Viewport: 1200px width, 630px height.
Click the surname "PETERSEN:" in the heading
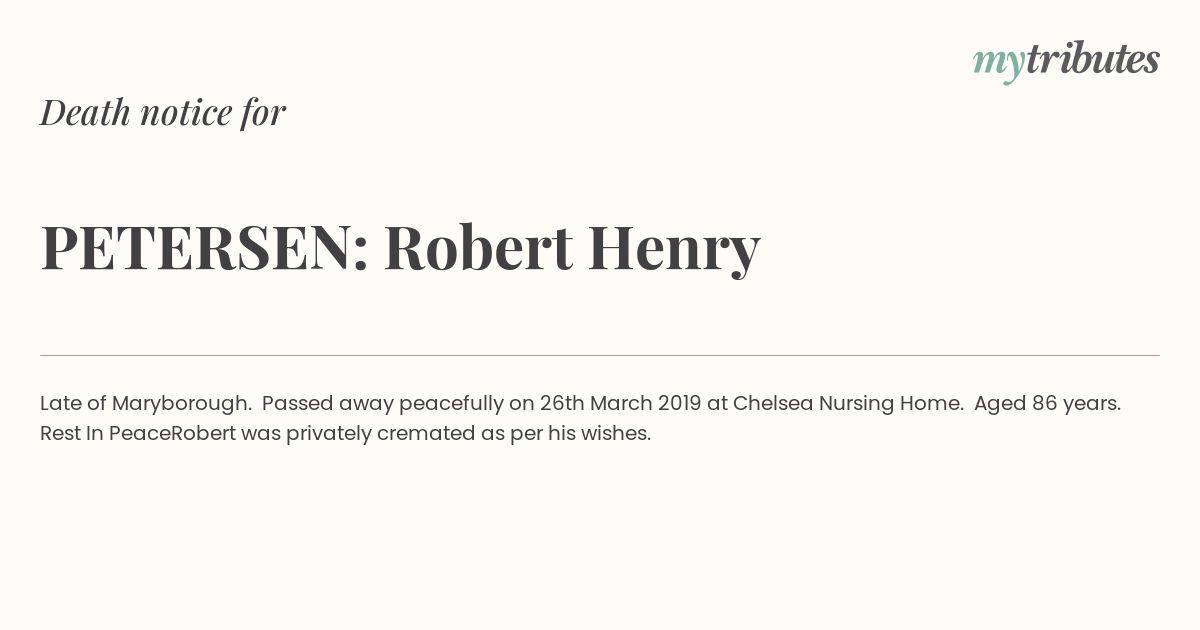[x=205, y=247]
